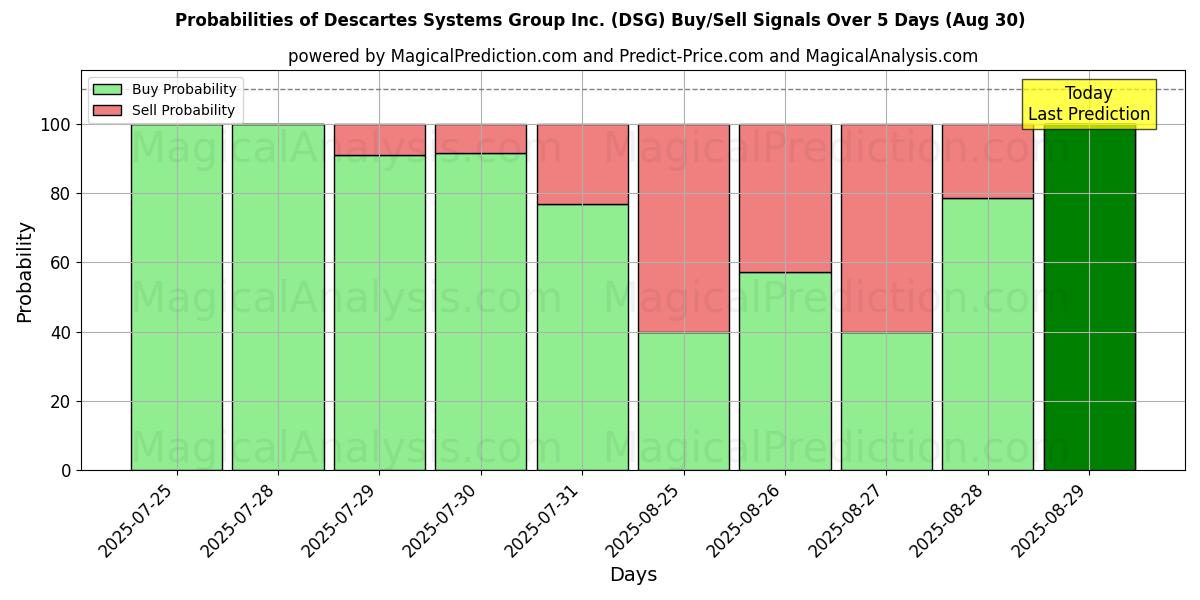Click the dark green 2025-08-29 bar
This screenshot has height=600, width=1200.
(1089, 297)
